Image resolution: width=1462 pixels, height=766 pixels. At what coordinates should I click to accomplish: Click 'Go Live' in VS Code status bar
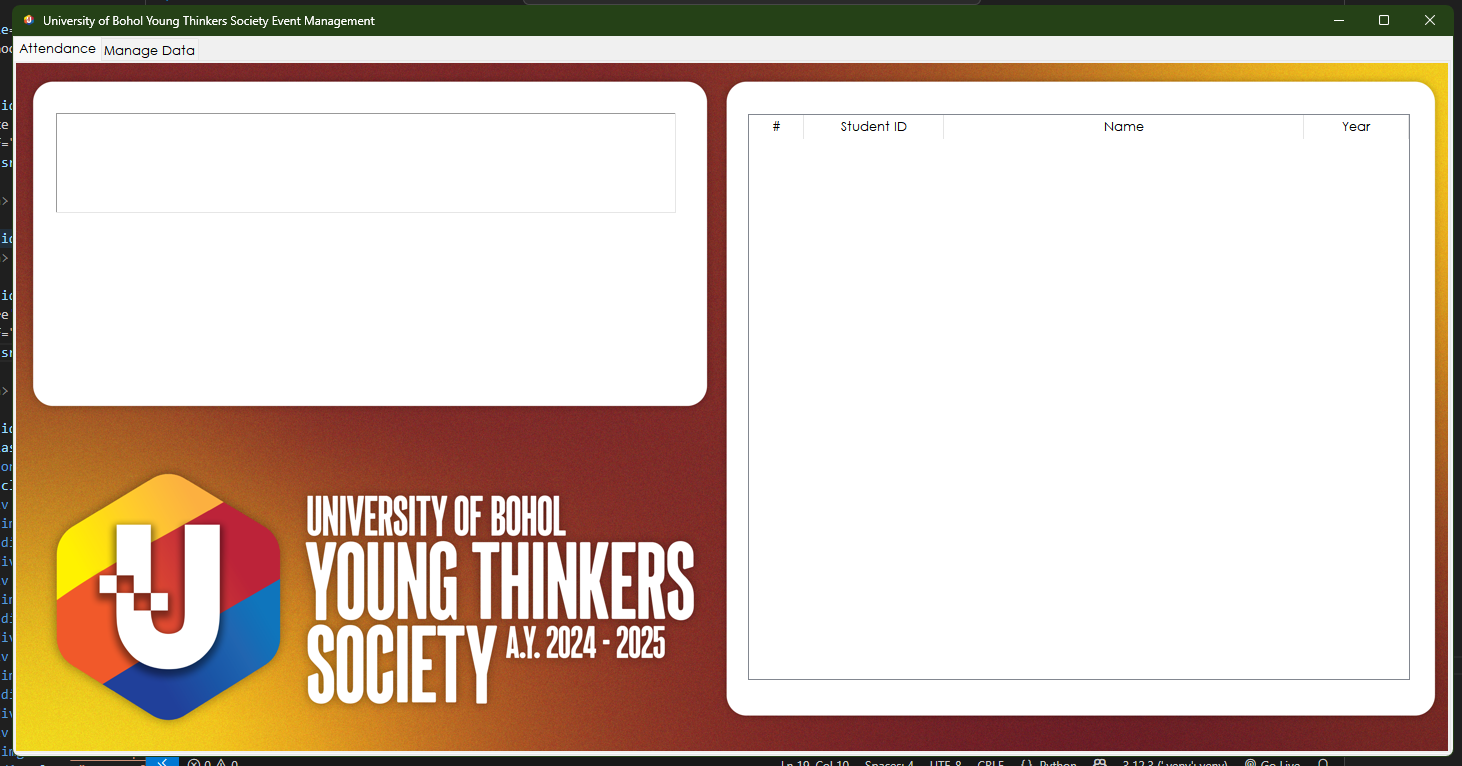pos(1272,763)
